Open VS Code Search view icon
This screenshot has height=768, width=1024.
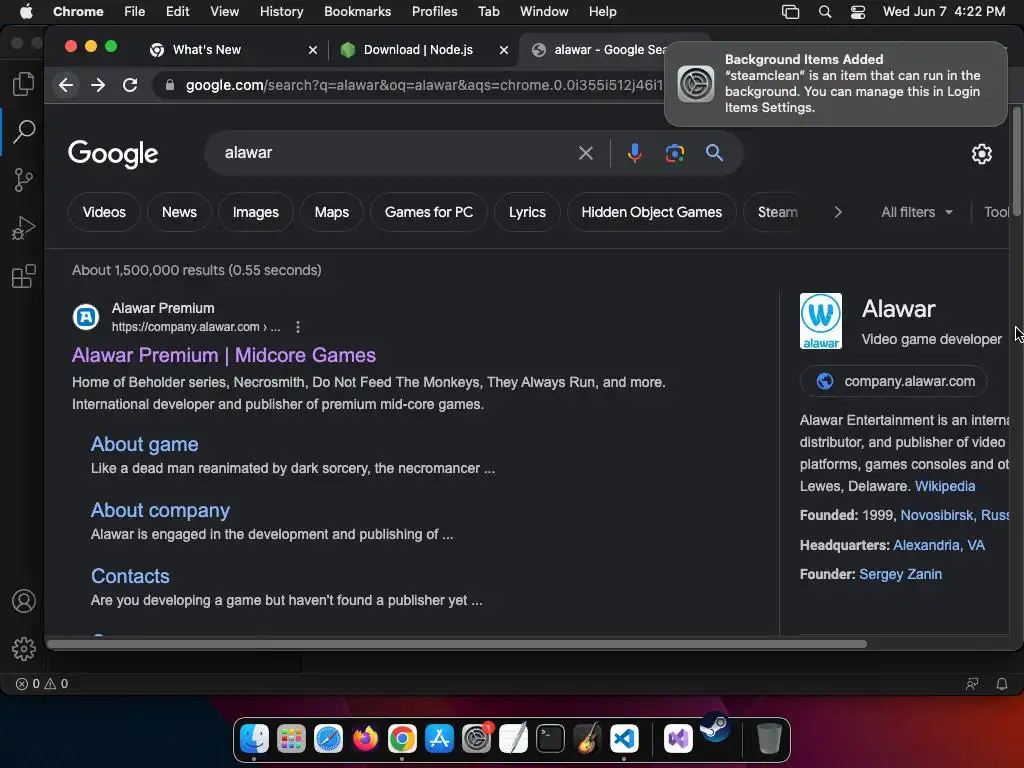[x=24, y=131]
